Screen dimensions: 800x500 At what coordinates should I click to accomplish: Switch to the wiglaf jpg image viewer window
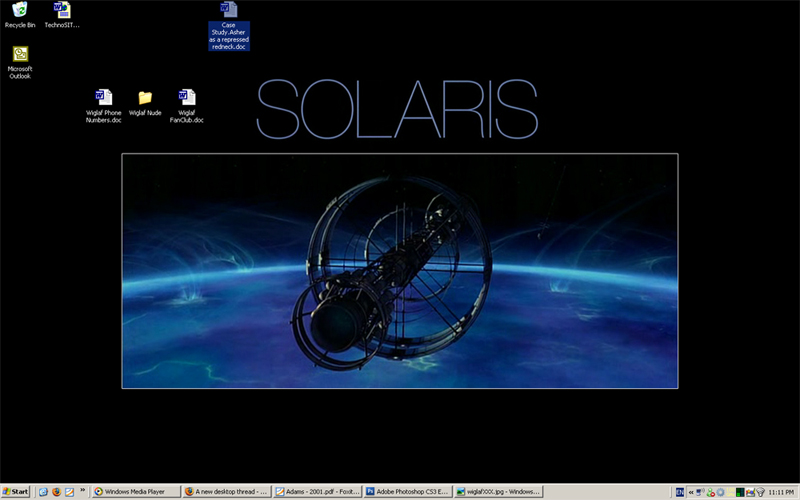pyautogui.click(x=498, y=492)
